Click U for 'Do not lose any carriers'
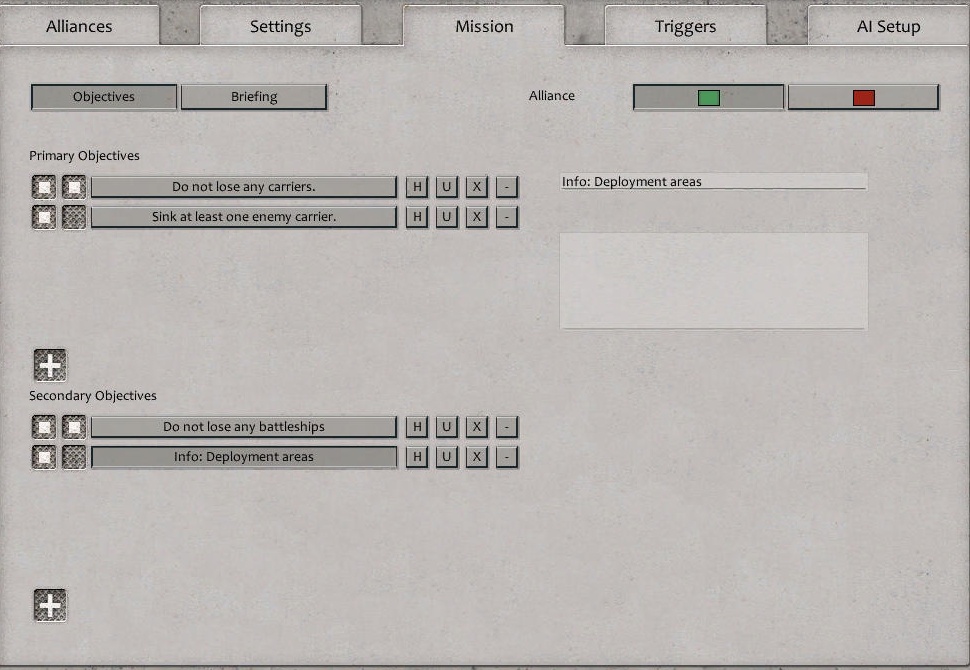This screenshot has width=970, height=670. (x=447, y=187)
